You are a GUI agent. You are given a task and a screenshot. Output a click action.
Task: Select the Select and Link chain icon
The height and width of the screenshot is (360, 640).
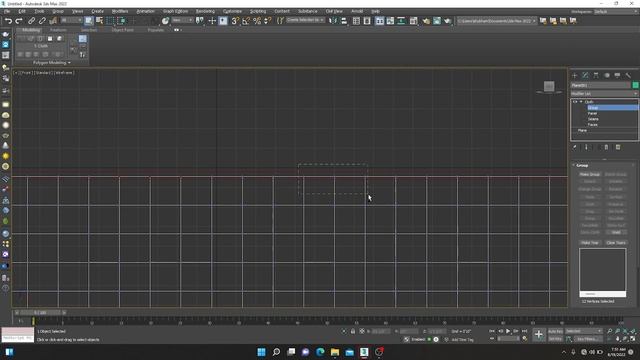point(31,21)
